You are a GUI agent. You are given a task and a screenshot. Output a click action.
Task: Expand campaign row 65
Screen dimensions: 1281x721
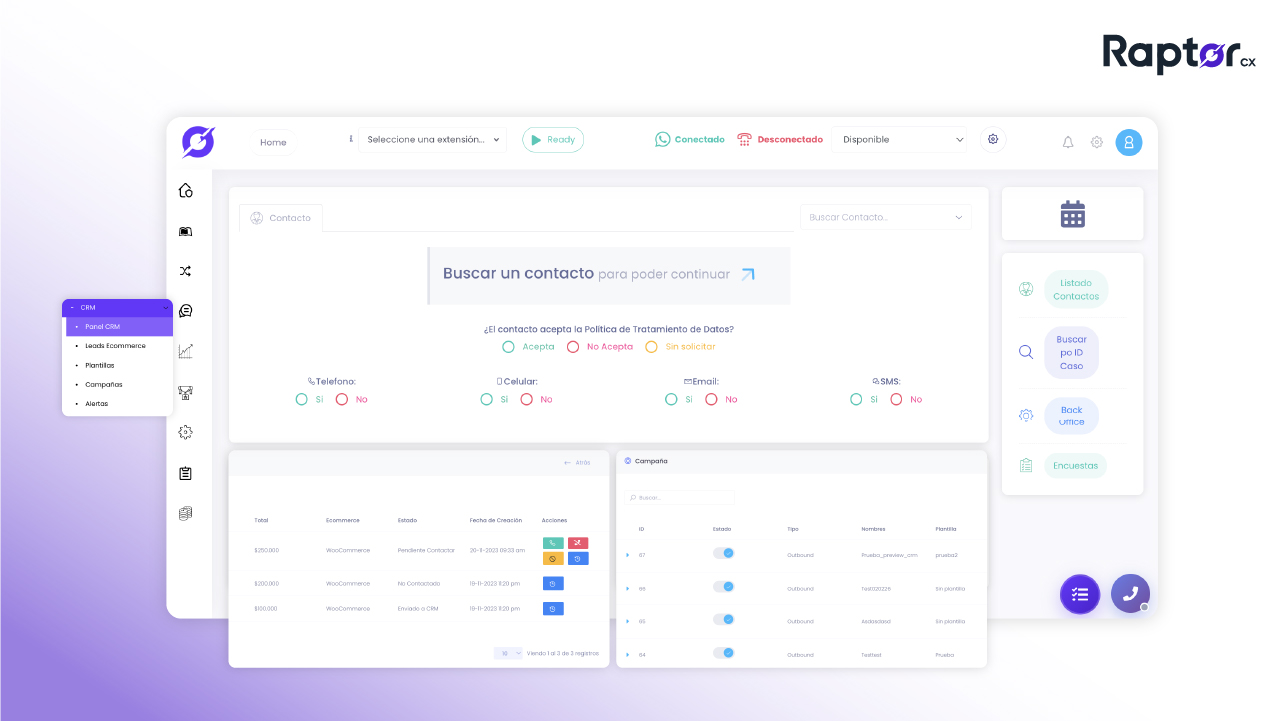(x=628, y=621)
